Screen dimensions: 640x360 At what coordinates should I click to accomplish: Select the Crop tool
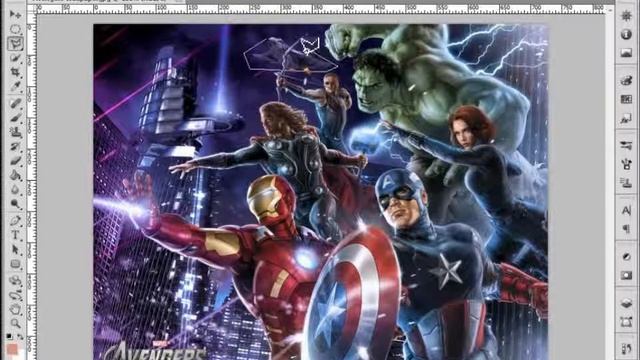coord(15,72)
